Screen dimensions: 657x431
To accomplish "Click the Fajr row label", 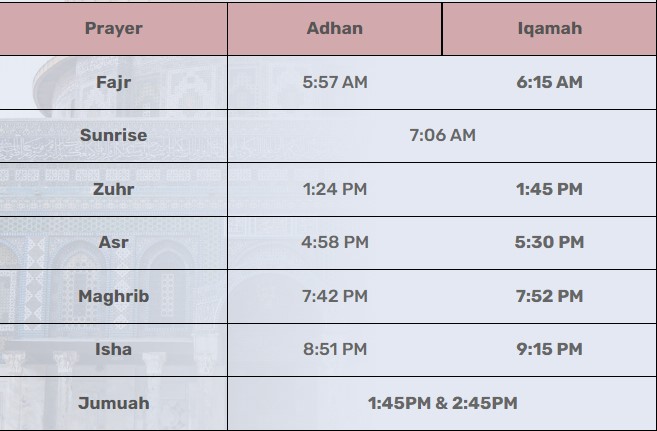I will coord(114,82).
